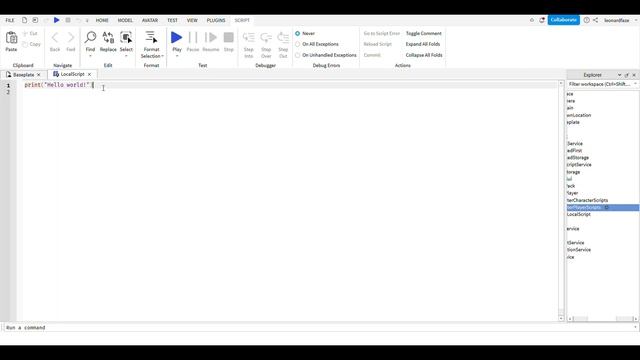Click Expand All Folds
Viewport: 640px width, 360px height.
(423, 44)
